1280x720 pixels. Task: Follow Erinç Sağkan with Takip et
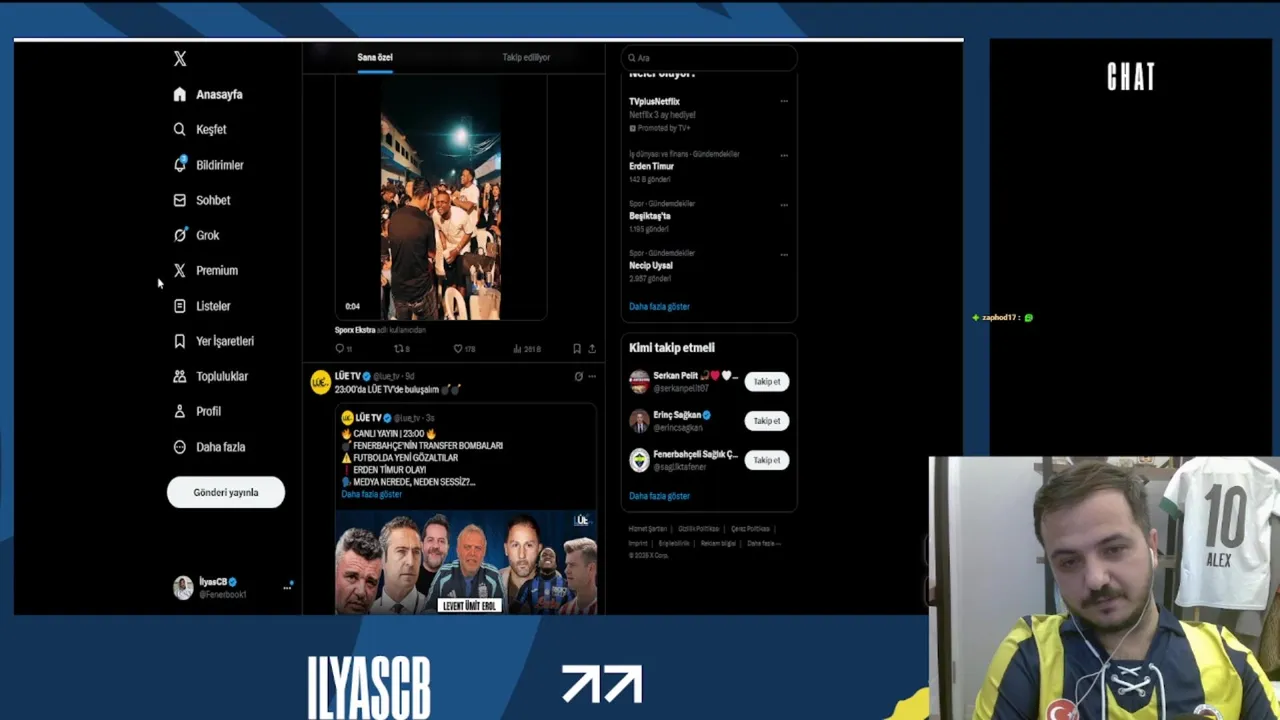pyautogui.click(x=767, y=421)
